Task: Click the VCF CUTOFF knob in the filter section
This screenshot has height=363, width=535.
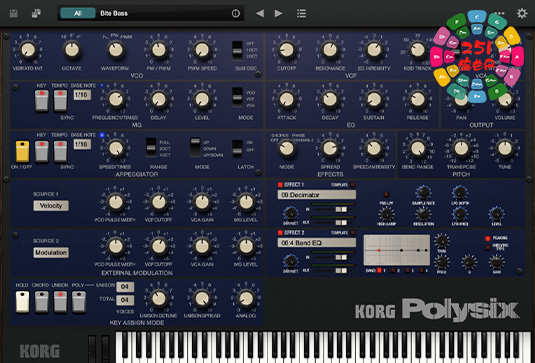Action: [x=287, y=50]
